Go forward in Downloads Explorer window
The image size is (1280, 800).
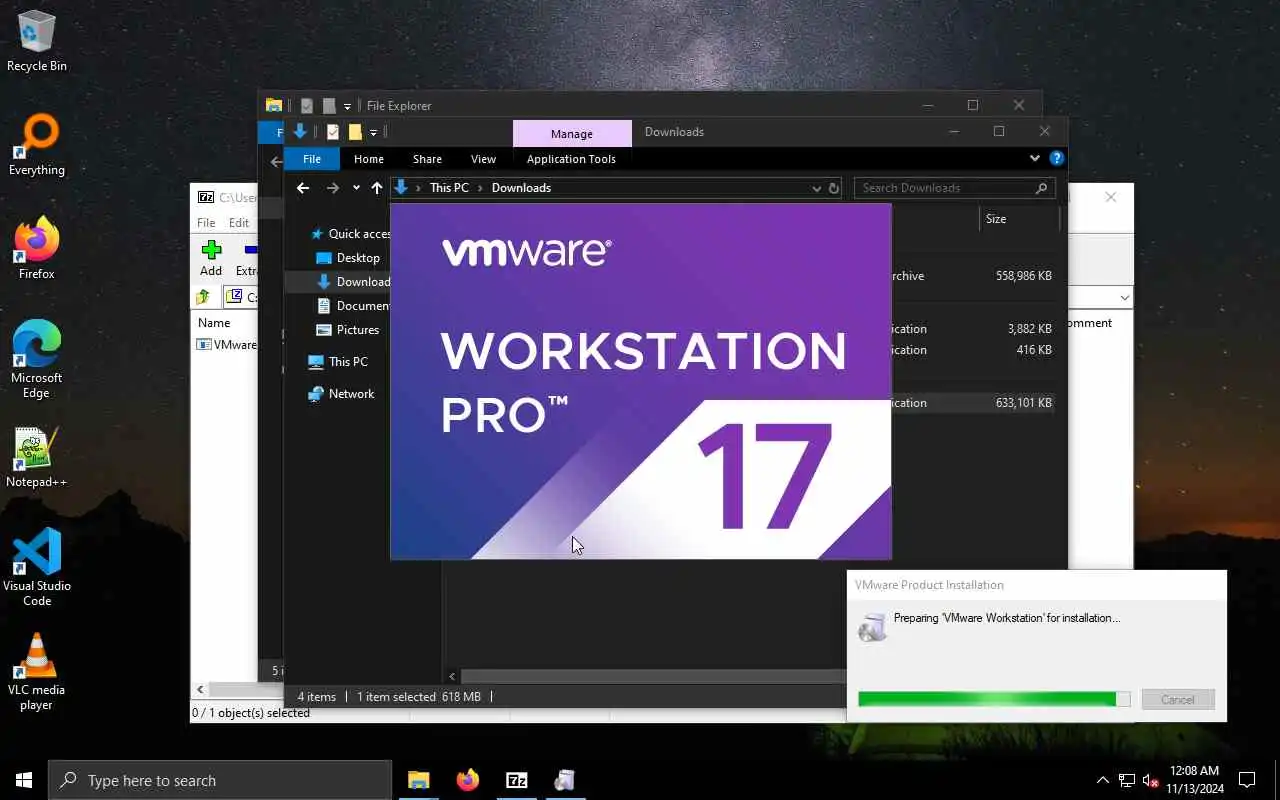[x=333, y=188]
